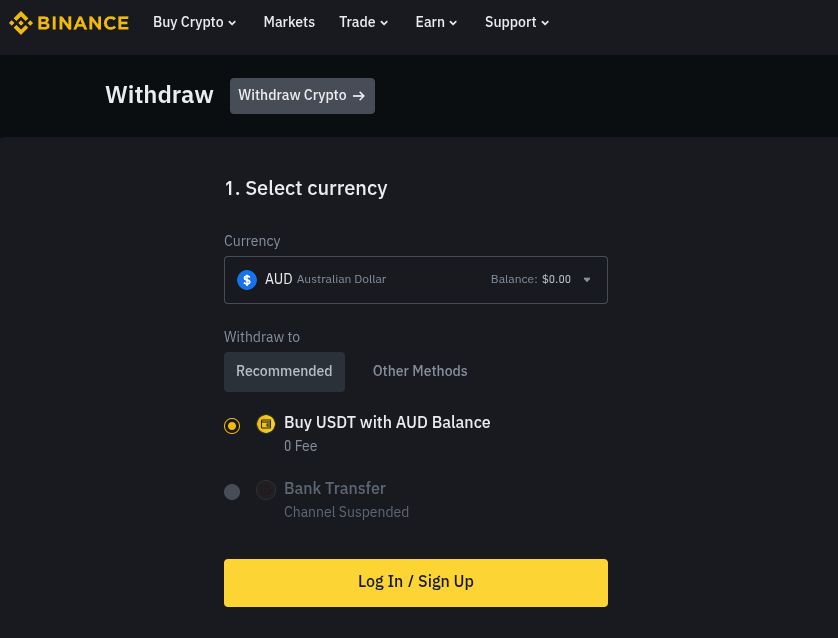
Task: Select the Buy USDT with AUD radio button
Action: [232, 426]
